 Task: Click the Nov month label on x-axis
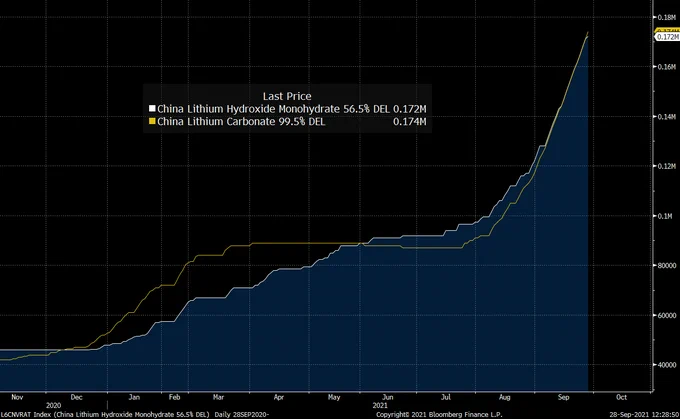click(17, 397)
